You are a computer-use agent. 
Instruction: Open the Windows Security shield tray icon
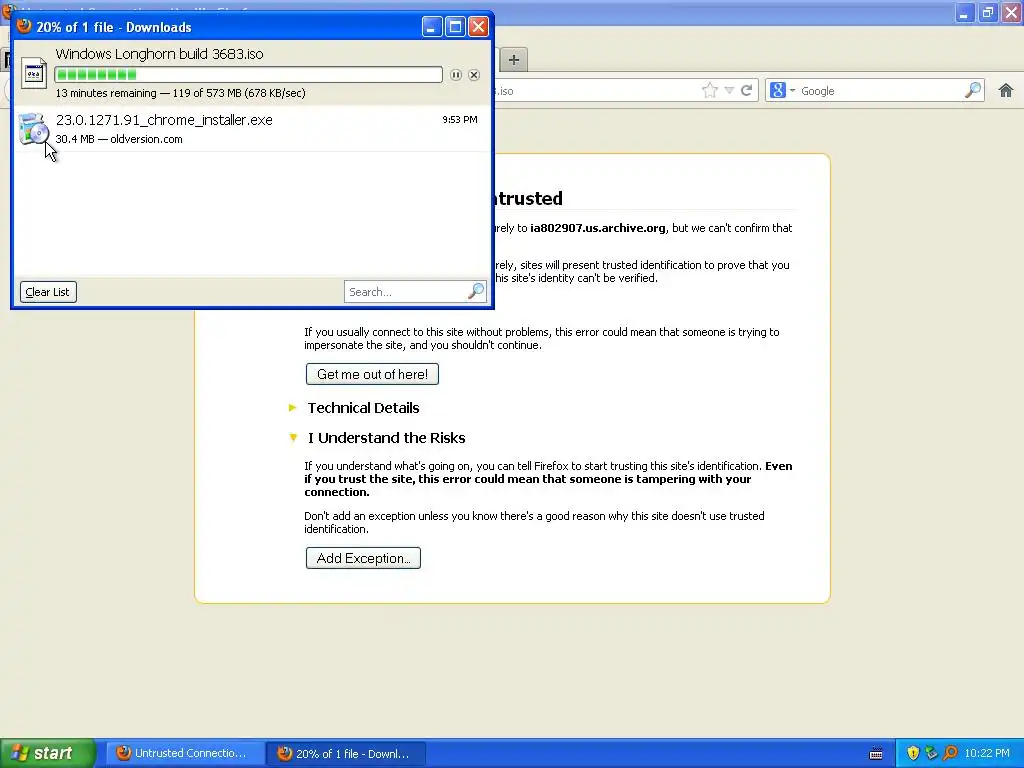click(x=913, y=754)
